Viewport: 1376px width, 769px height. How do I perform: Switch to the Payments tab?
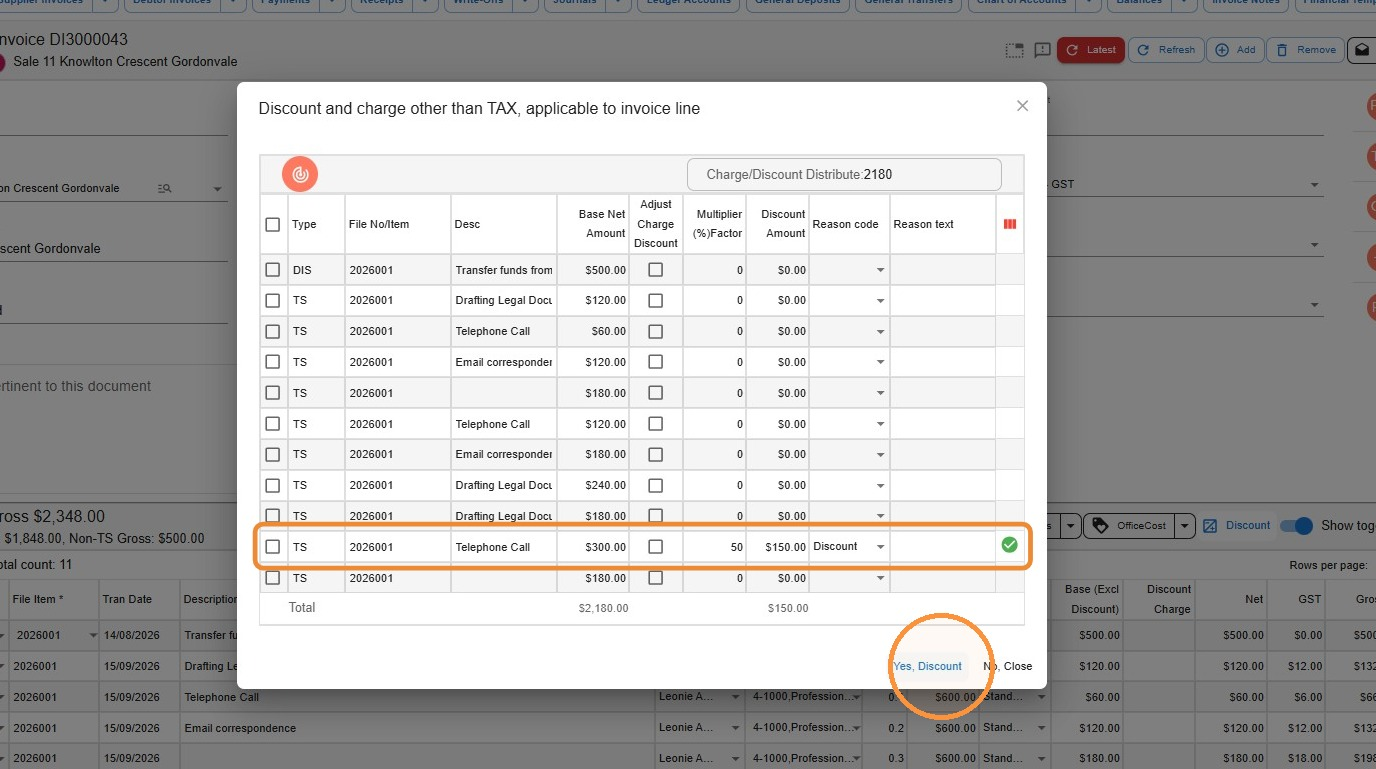pyautogui.click(x=286, y=3)
